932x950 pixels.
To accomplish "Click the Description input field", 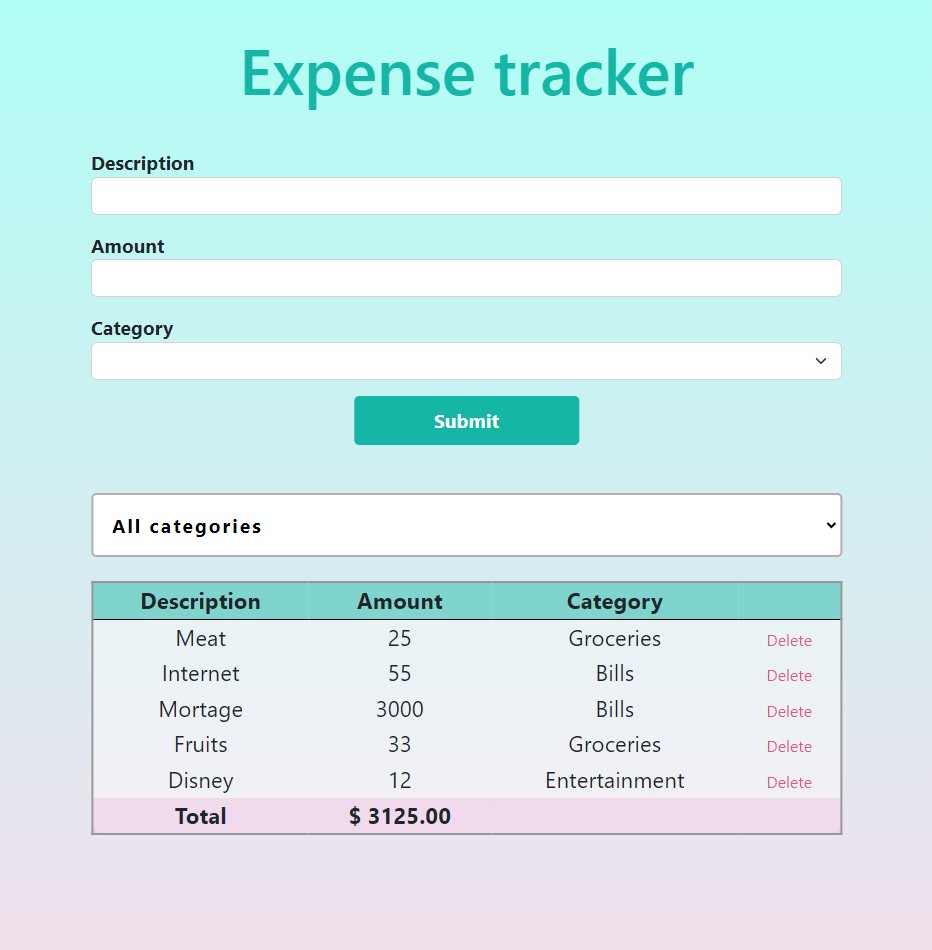I will (x=466, y=196).
